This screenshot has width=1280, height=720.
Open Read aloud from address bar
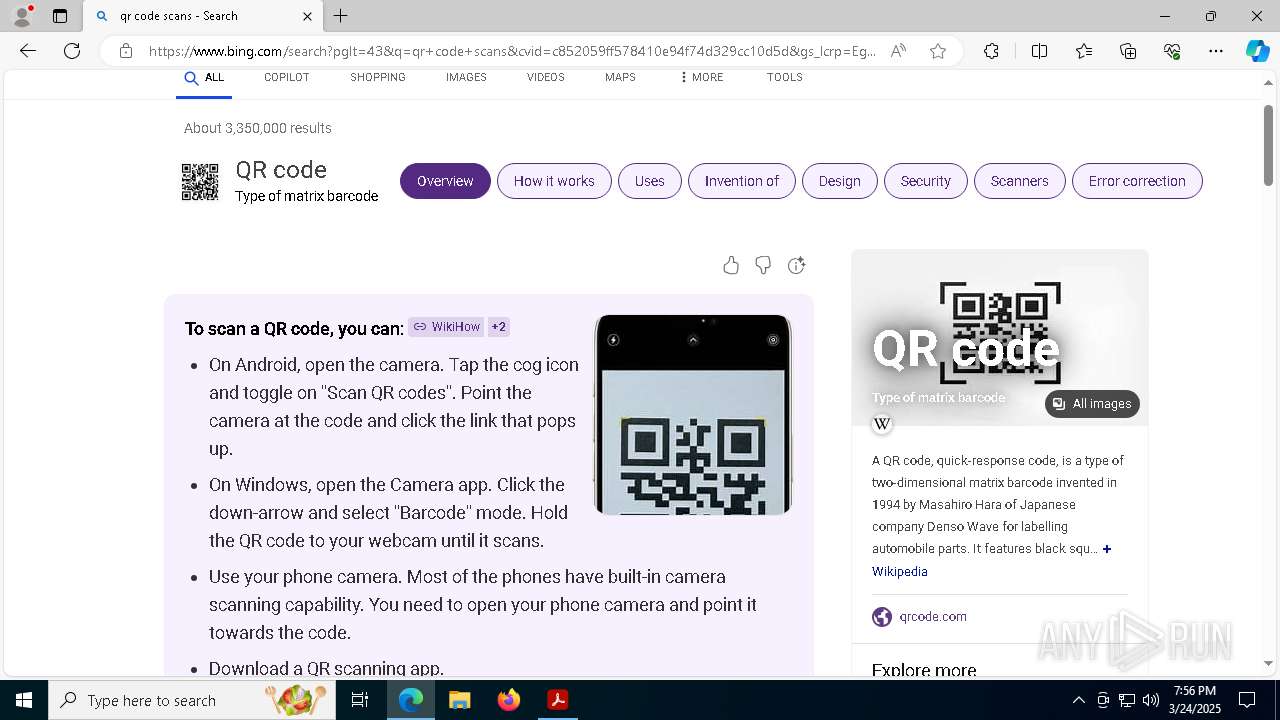(898, 51)
